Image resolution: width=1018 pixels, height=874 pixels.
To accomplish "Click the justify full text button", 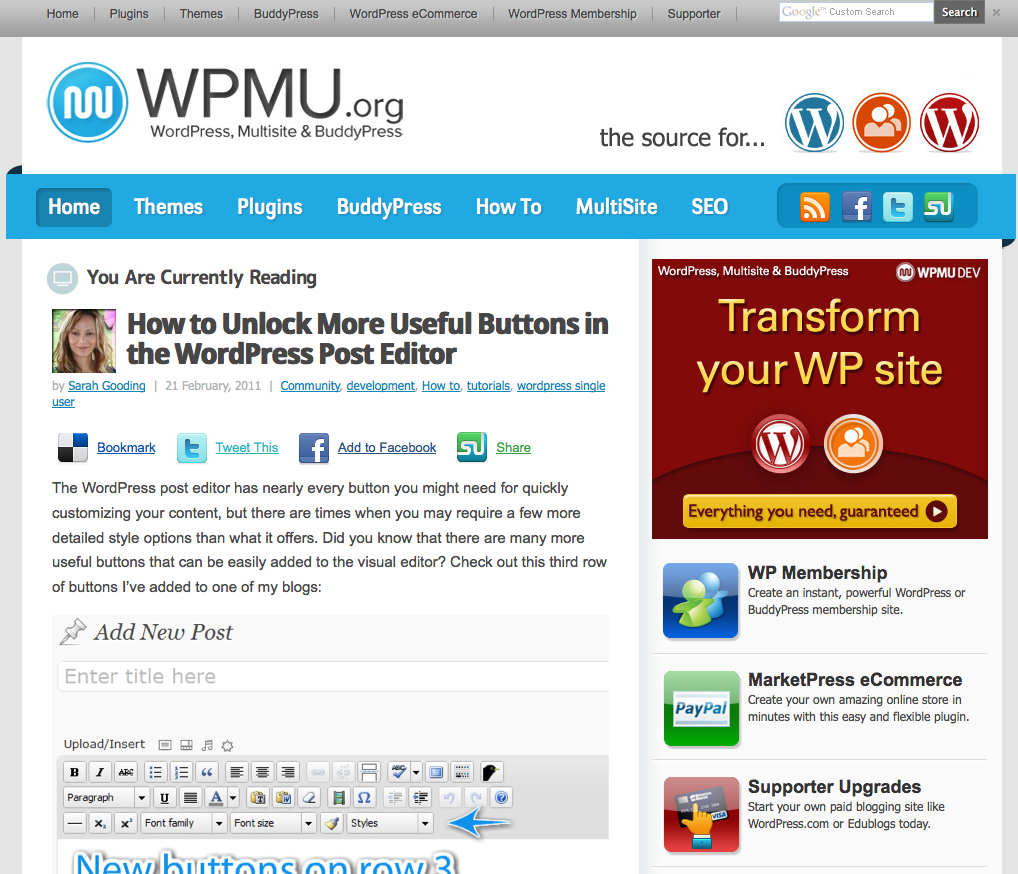I will pos(190,797).
